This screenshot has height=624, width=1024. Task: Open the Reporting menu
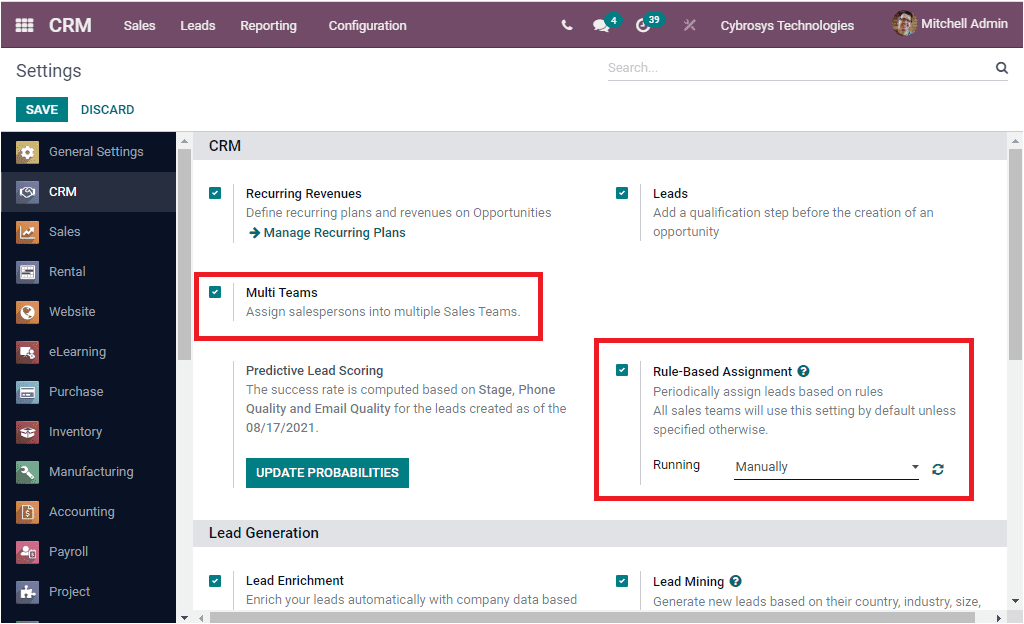click(268, 25)
